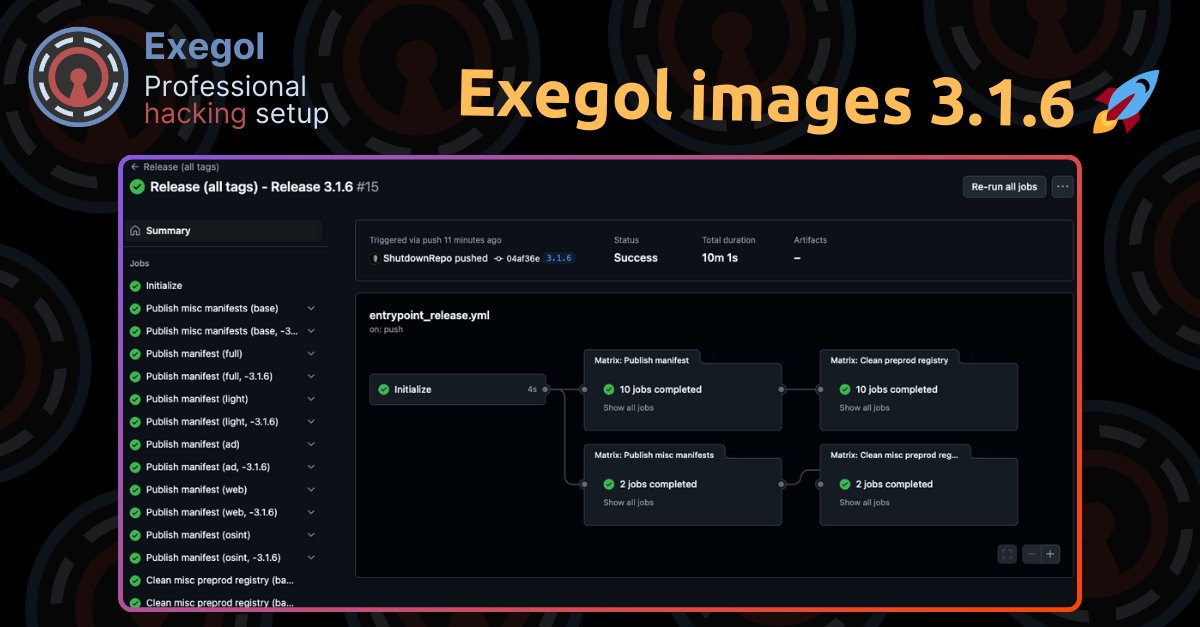Image resolution: width=1200 pixels, height=627 pixels.
Task: Click the check icon of Publish manifest (full, -3.1.6)
Action: [136, 376]
